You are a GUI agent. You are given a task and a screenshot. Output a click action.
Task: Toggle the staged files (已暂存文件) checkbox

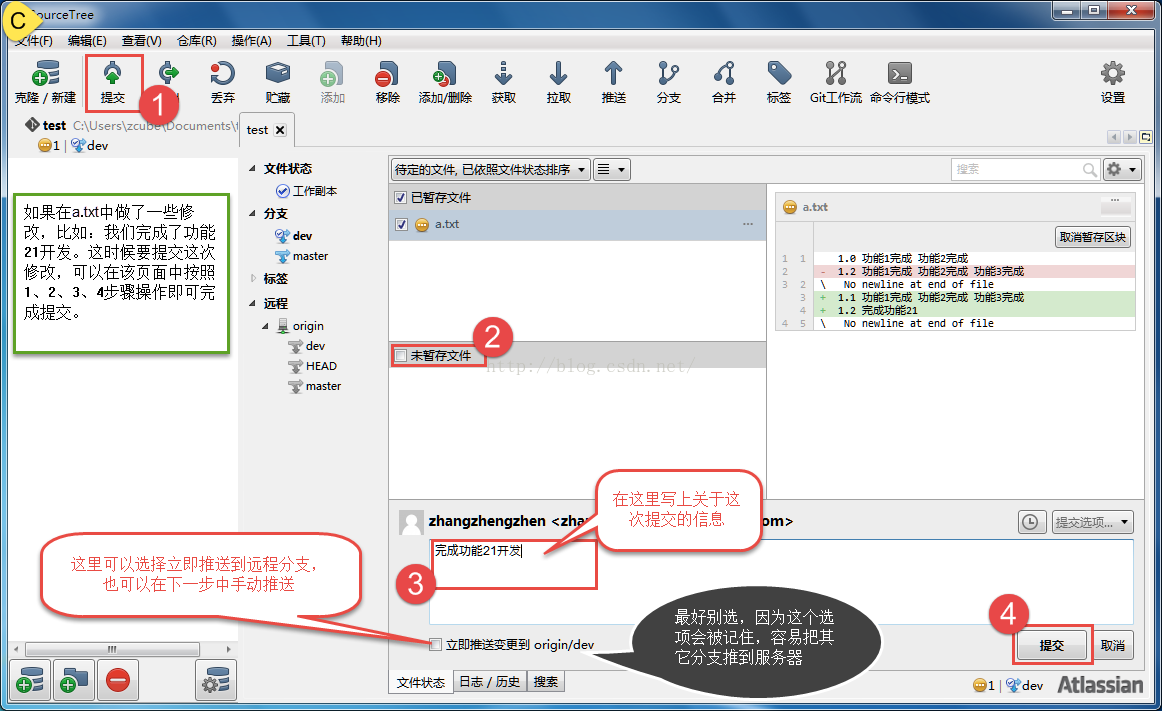tap(401, 198)
